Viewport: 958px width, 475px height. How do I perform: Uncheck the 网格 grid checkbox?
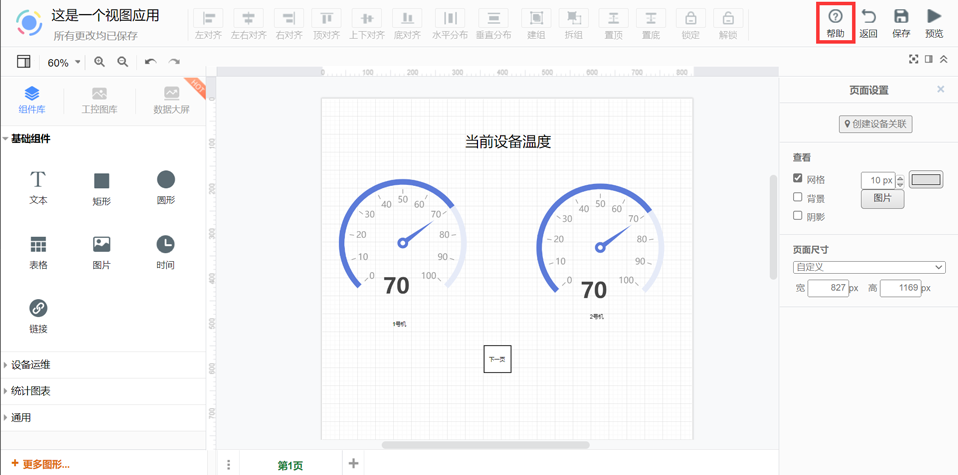click(798, 179)
